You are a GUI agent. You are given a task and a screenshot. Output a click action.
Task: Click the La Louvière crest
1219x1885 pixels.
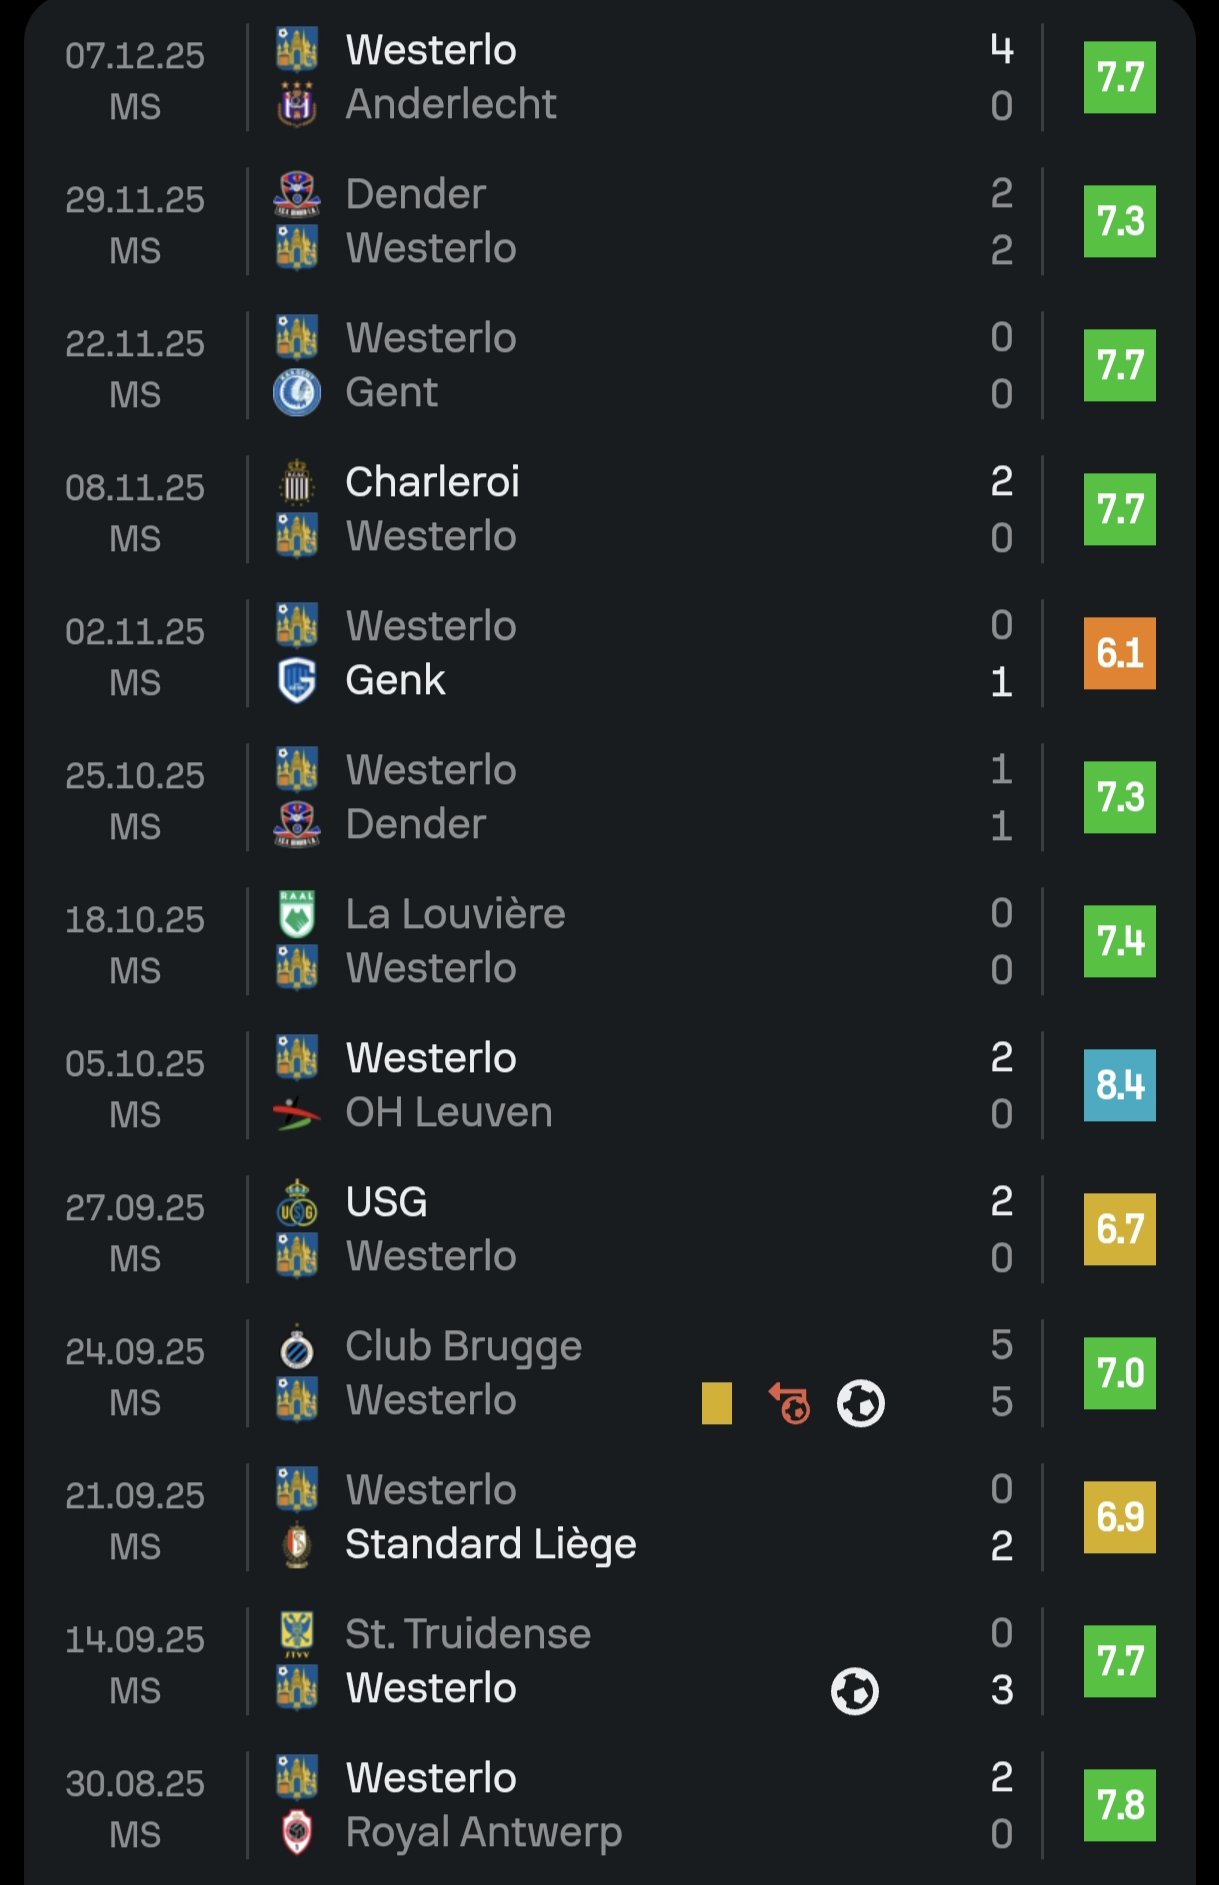point(296,914)
